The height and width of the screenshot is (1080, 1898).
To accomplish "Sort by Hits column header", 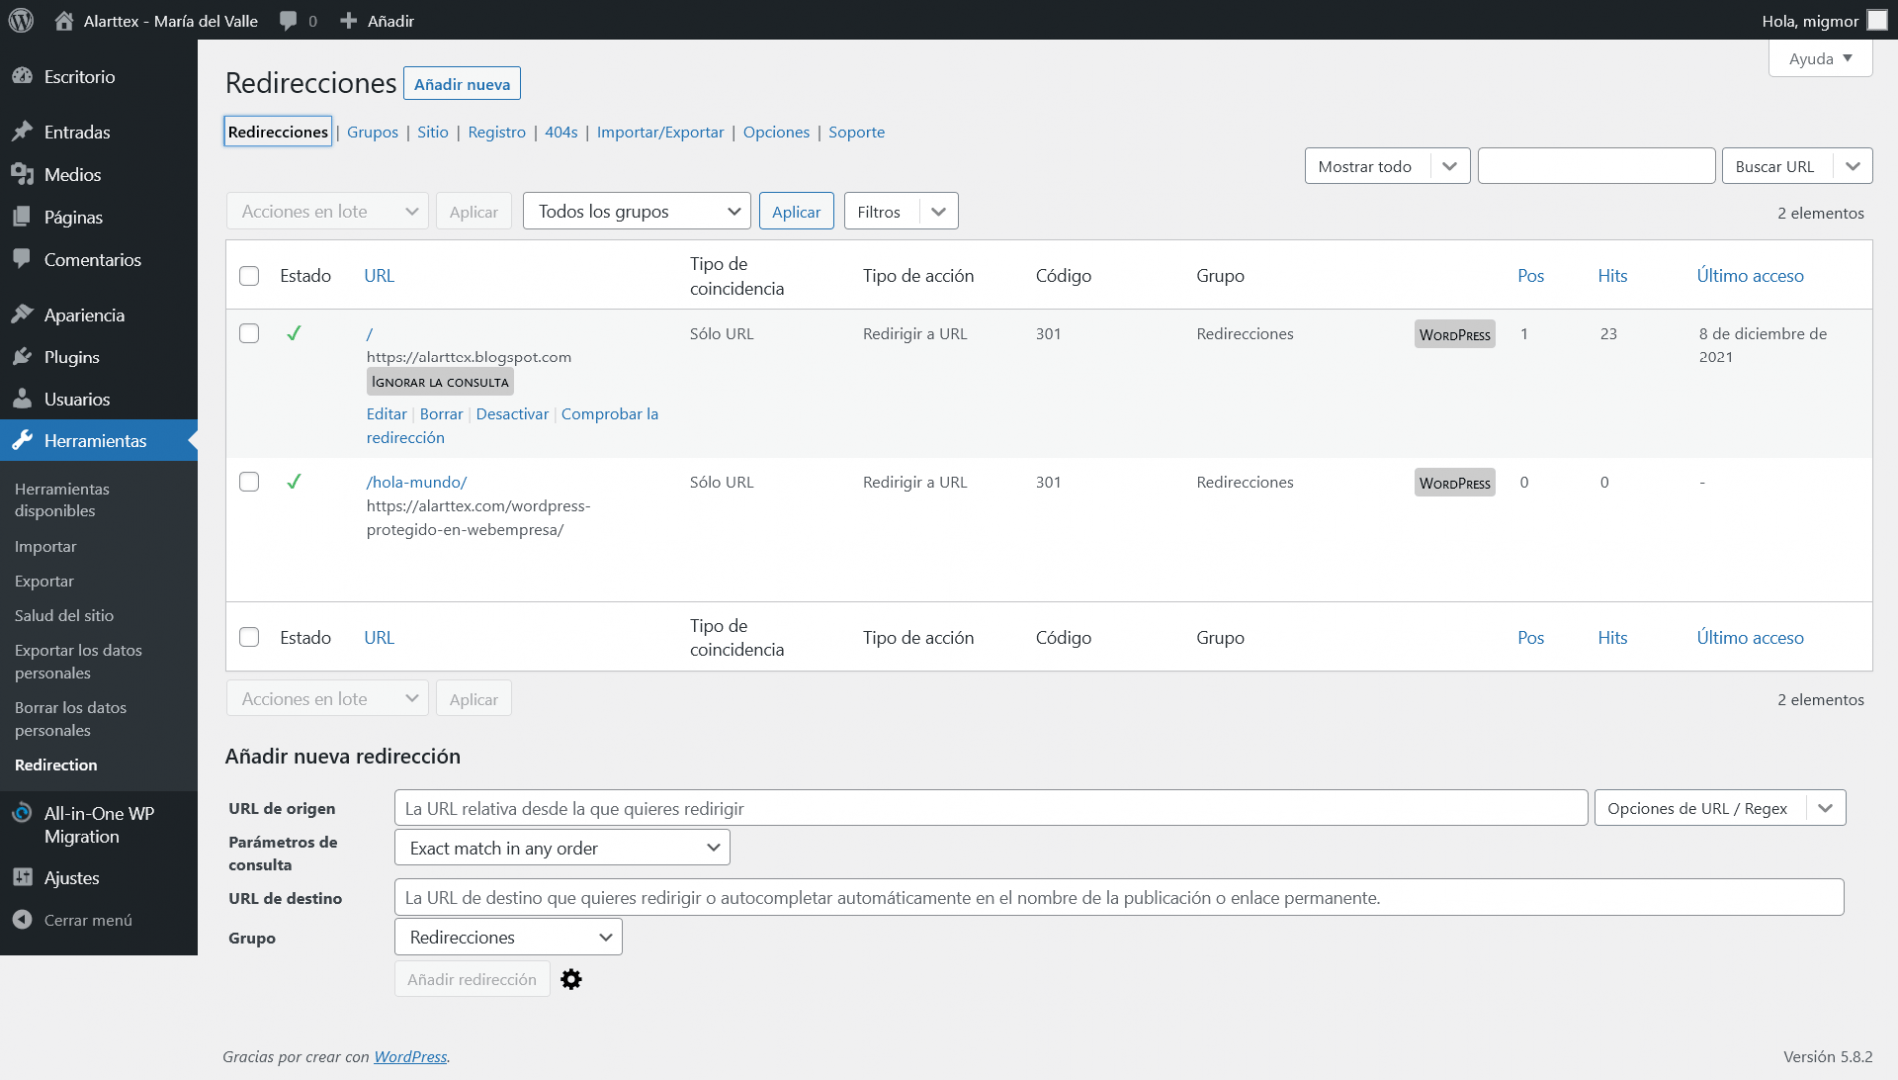I will pyautogui.click(x=1612, y=276).
